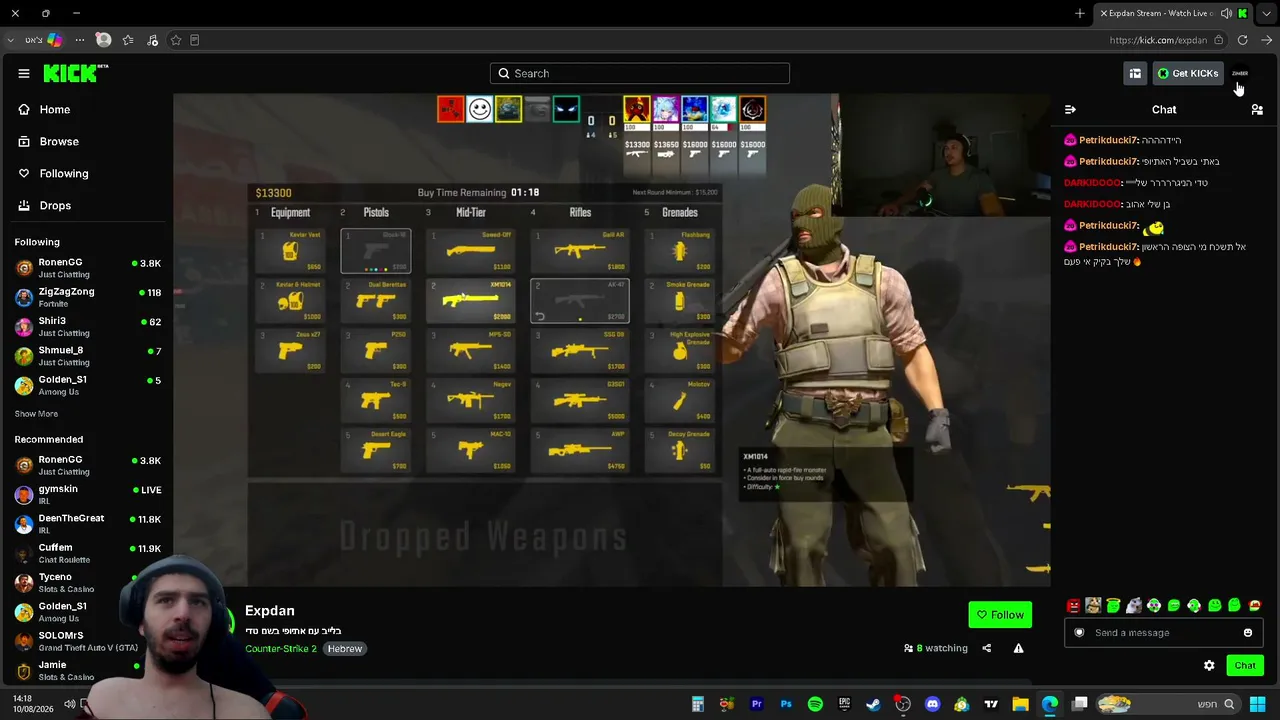Viewport: 1280px width, 720px height.
Task: Collapse the chat panel with arrow icon
Action: click(1070, 109)
